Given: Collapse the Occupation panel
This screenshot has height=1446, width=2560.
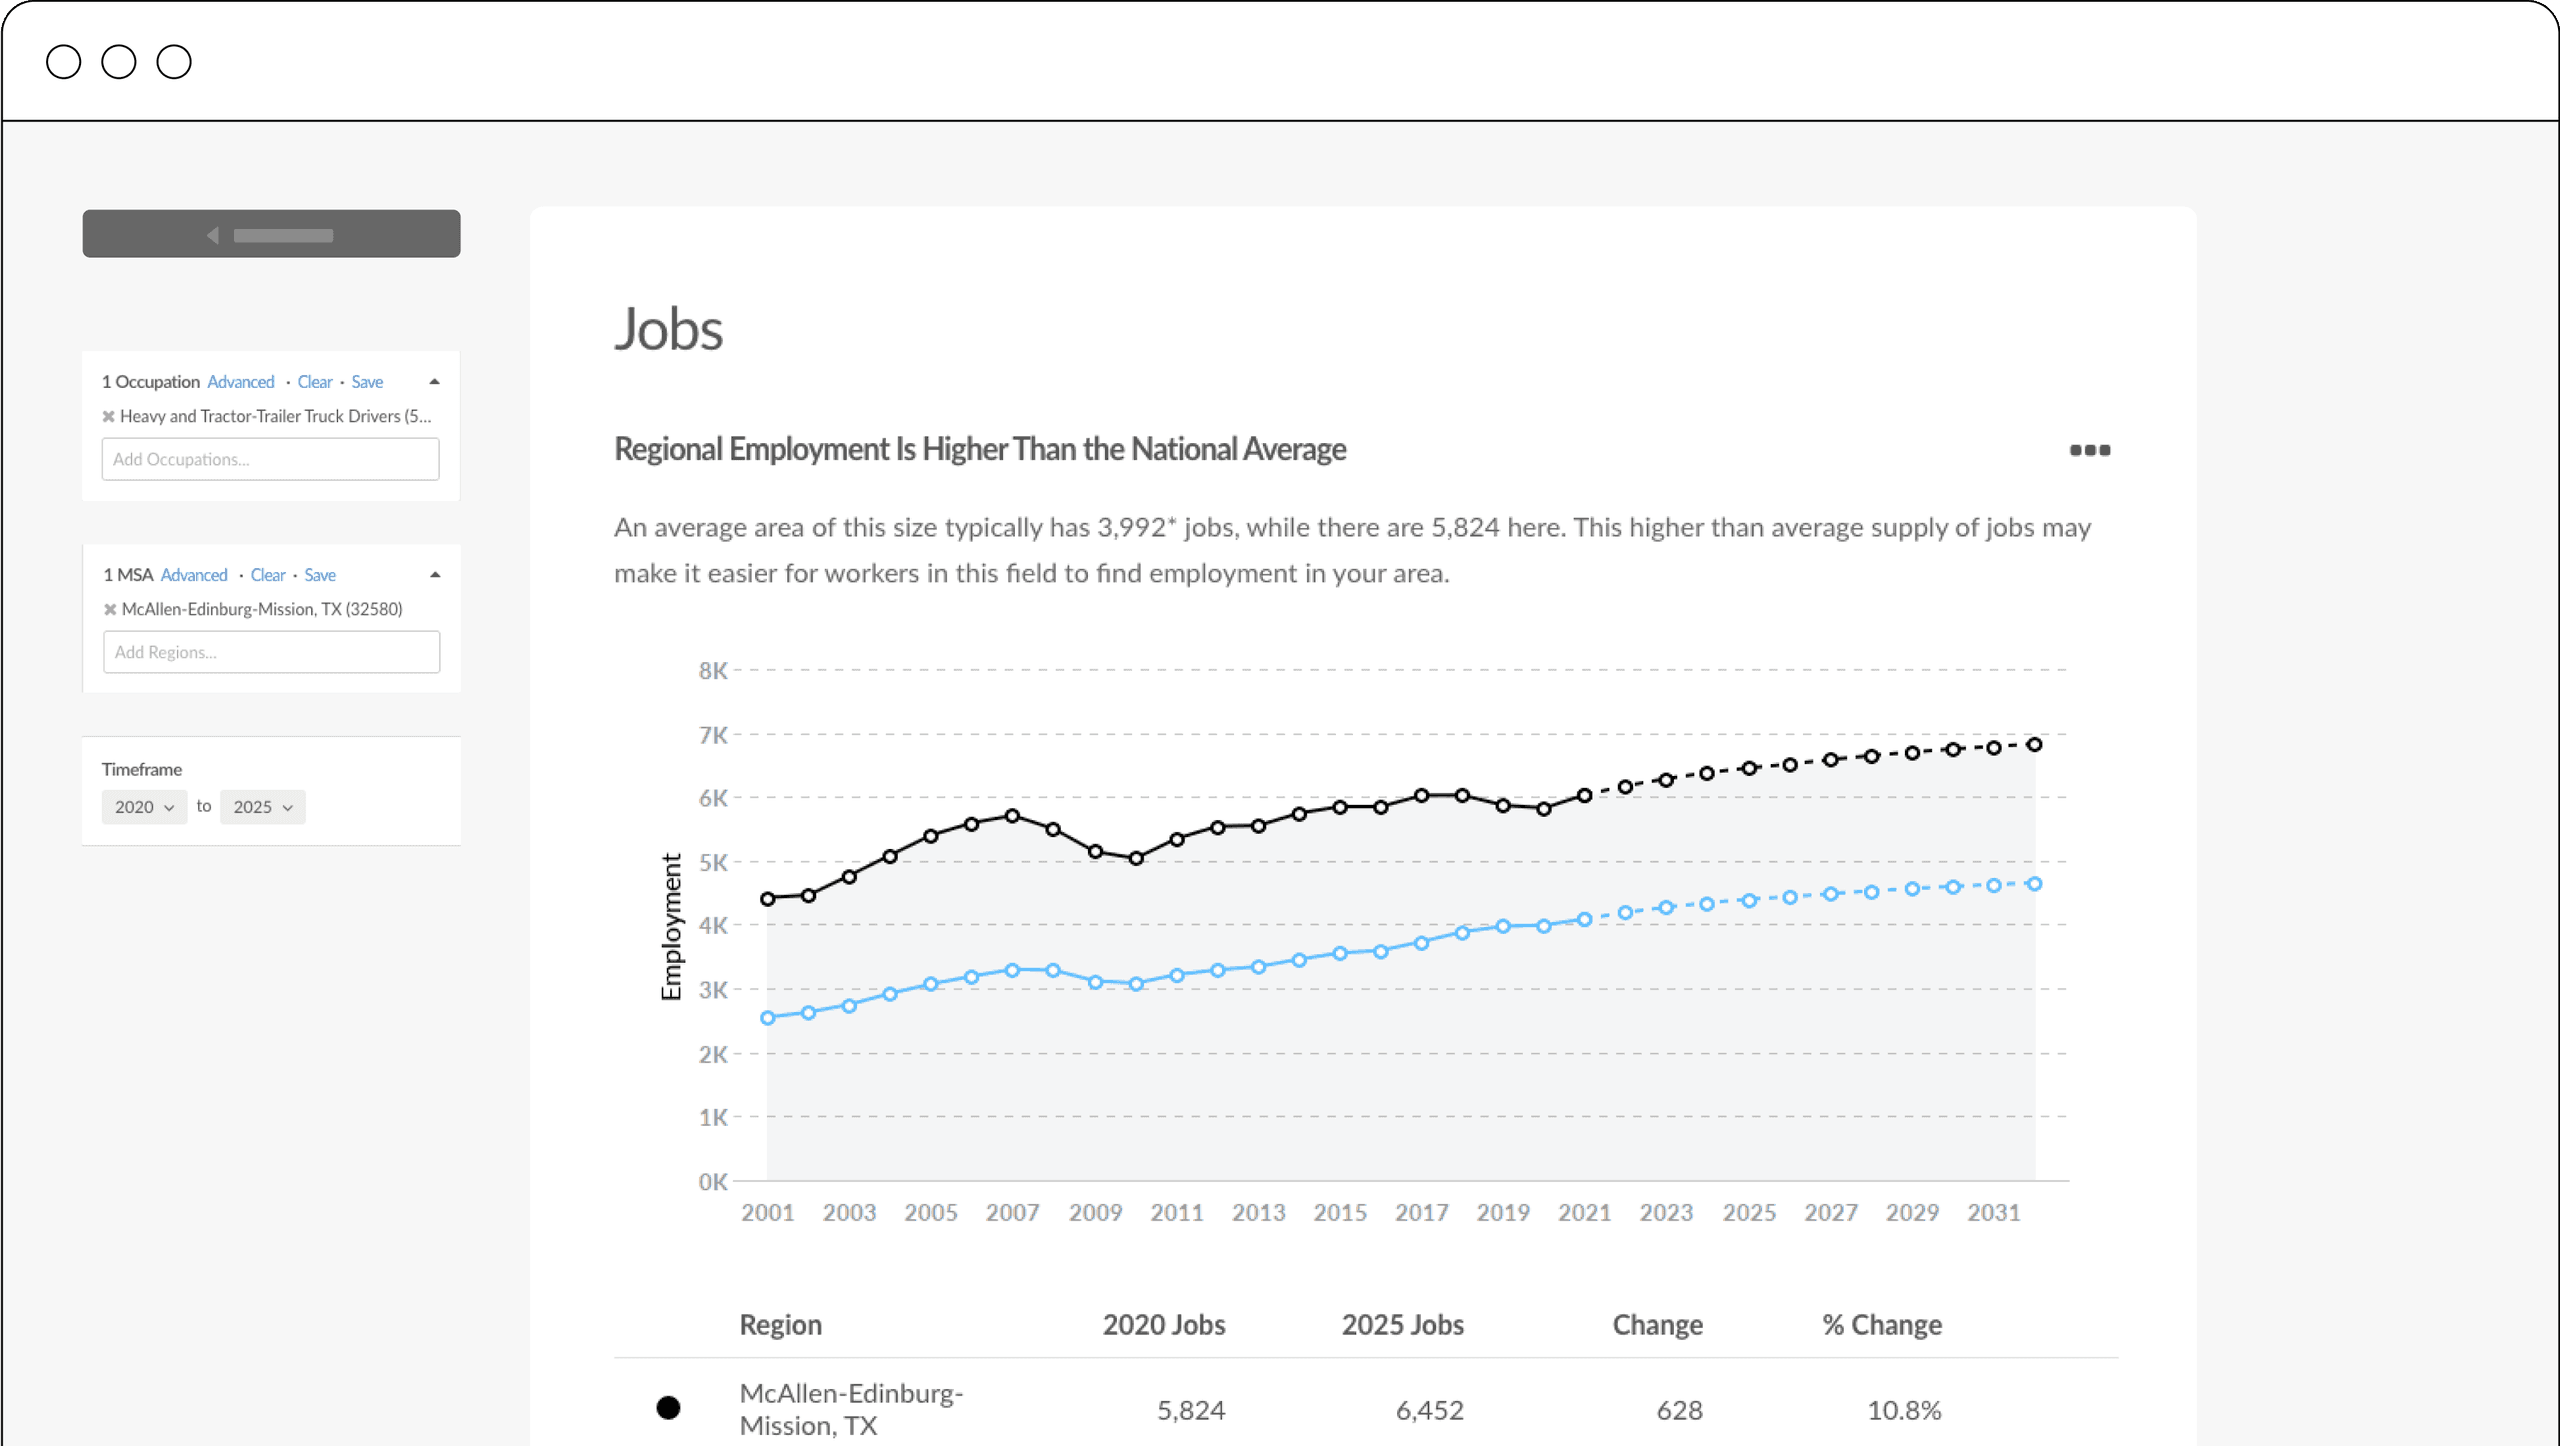Looking at the screenshot, I should pyautogui.click(x=434, y=382).
